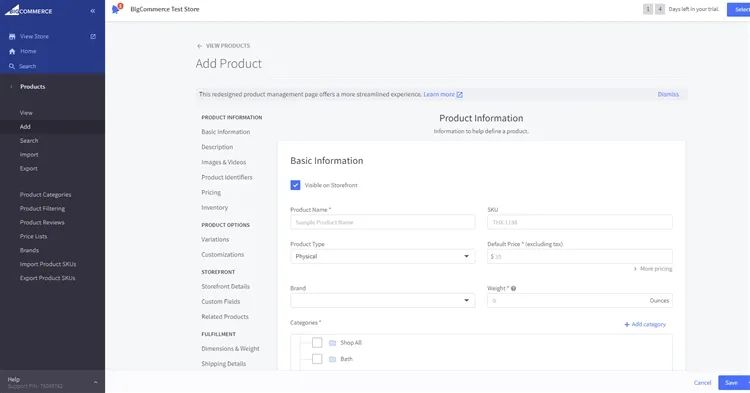Image resolution: width=750 pixels, height=393 pixels.
Task: Jump to Customizations section
Action: click(223, 255)
